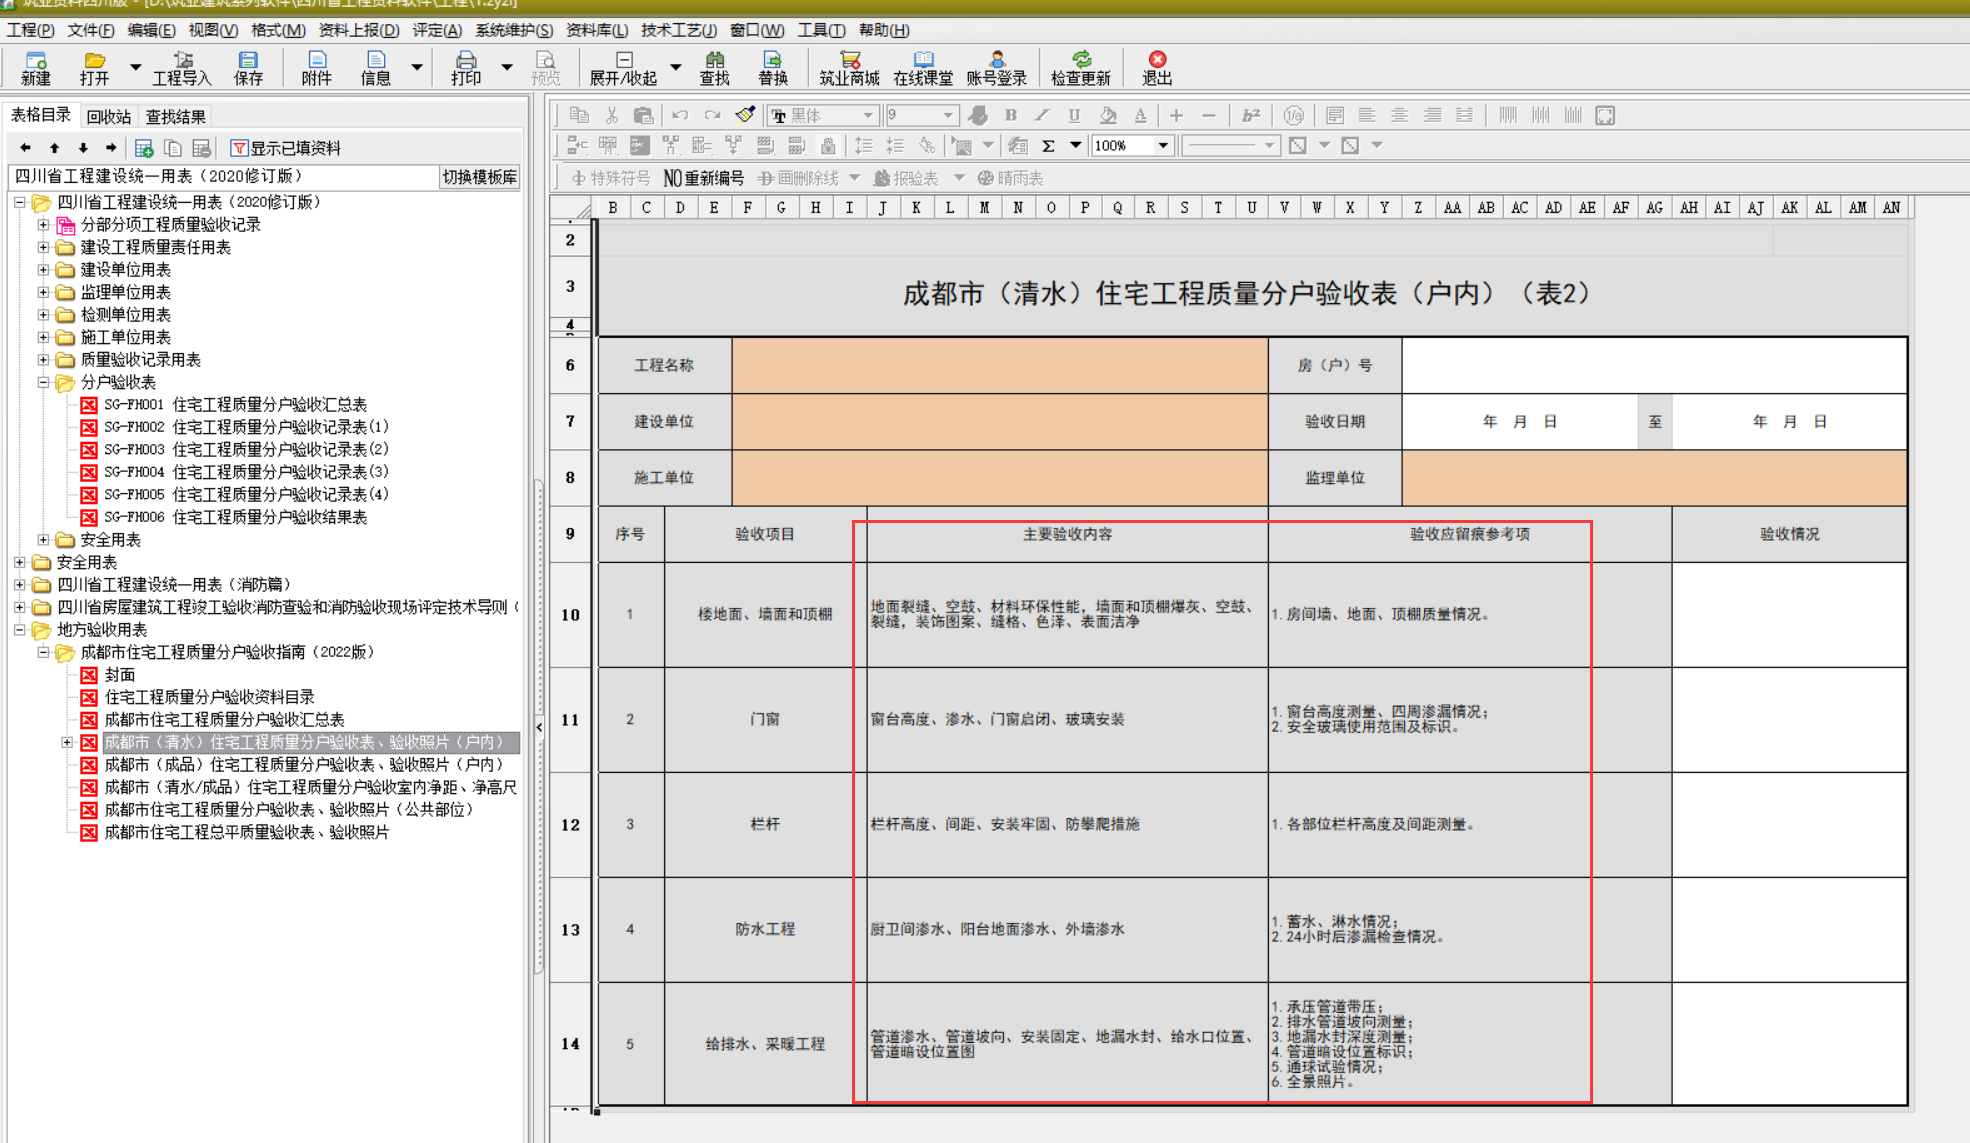Click the 晴雨表 button

click(1010, 178)
